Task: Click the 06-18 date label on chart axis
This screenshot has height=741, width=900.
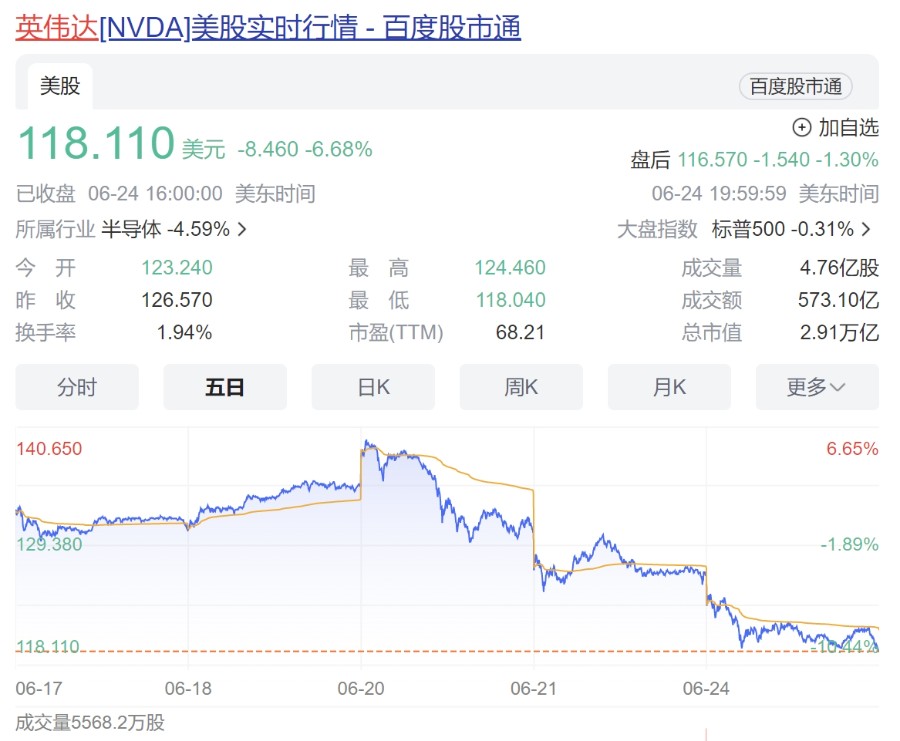Action: (188, 688)
